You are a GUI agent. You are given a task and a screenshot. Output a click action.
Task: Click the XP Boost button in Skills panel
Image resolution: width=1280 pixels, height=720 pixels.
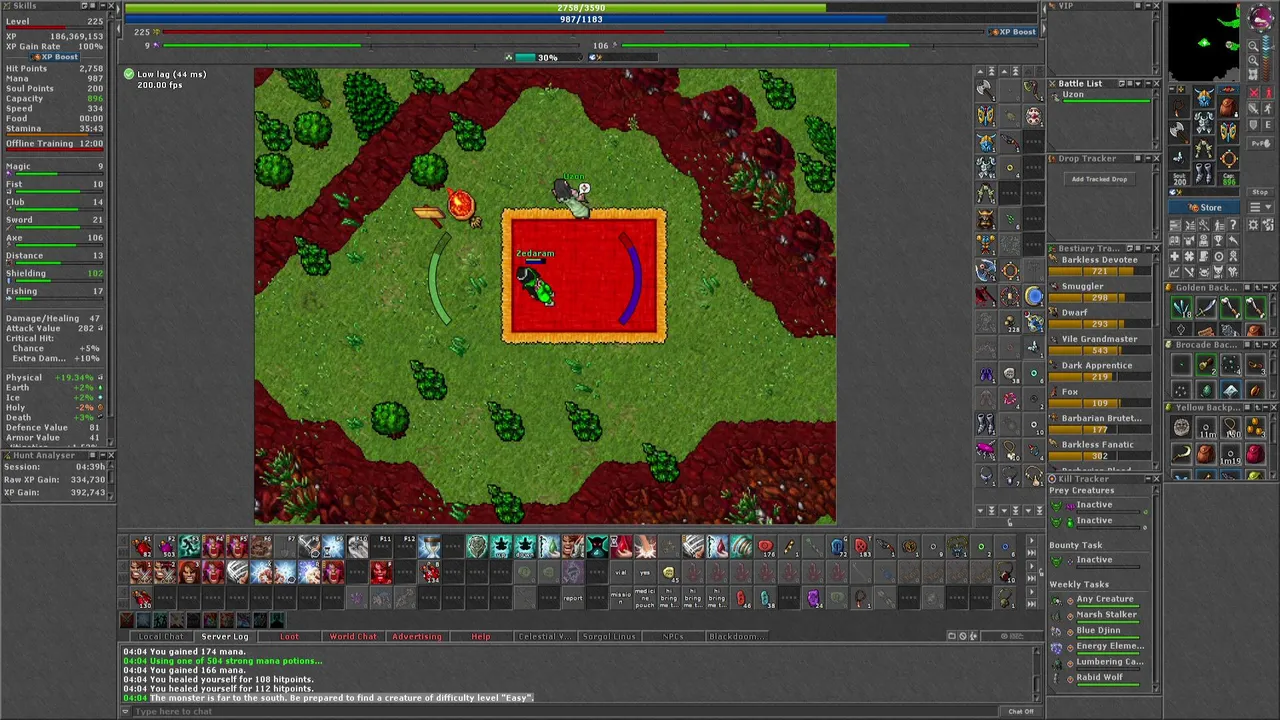point(54,57)
